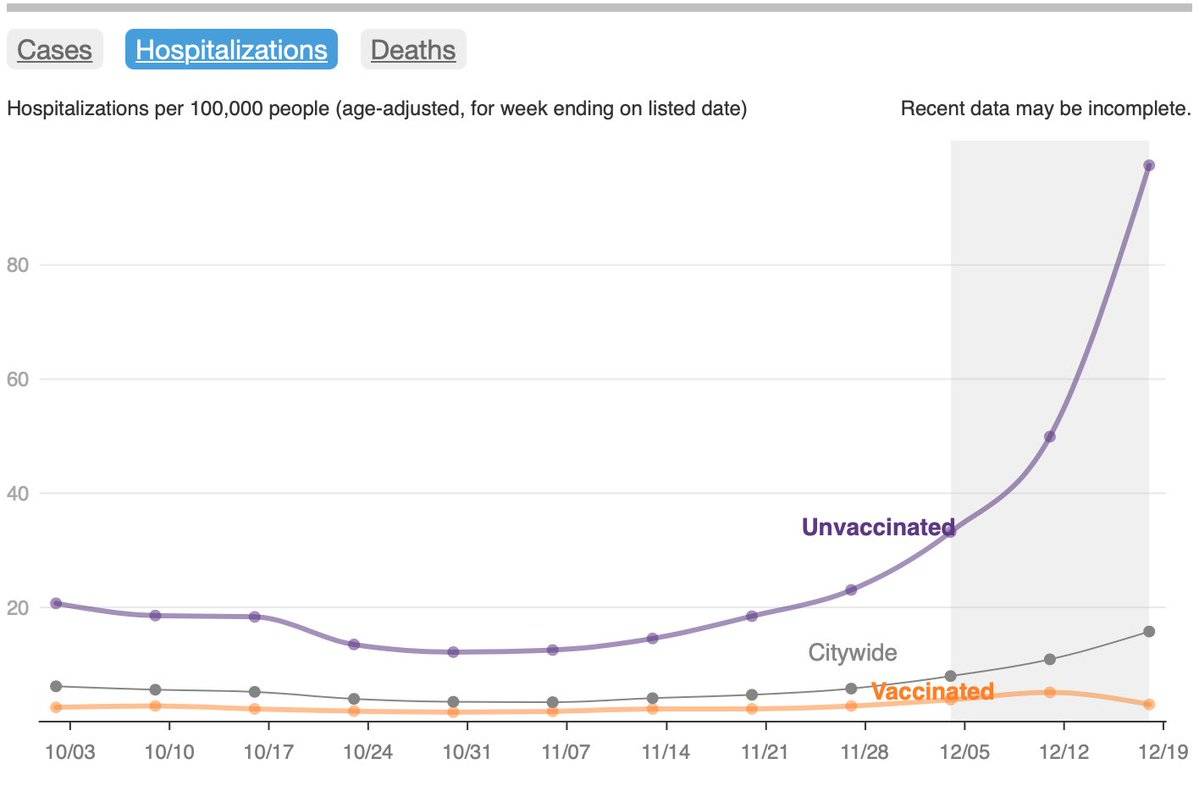
Task: Switch to the Cases tab
Action: coord(55,50)
